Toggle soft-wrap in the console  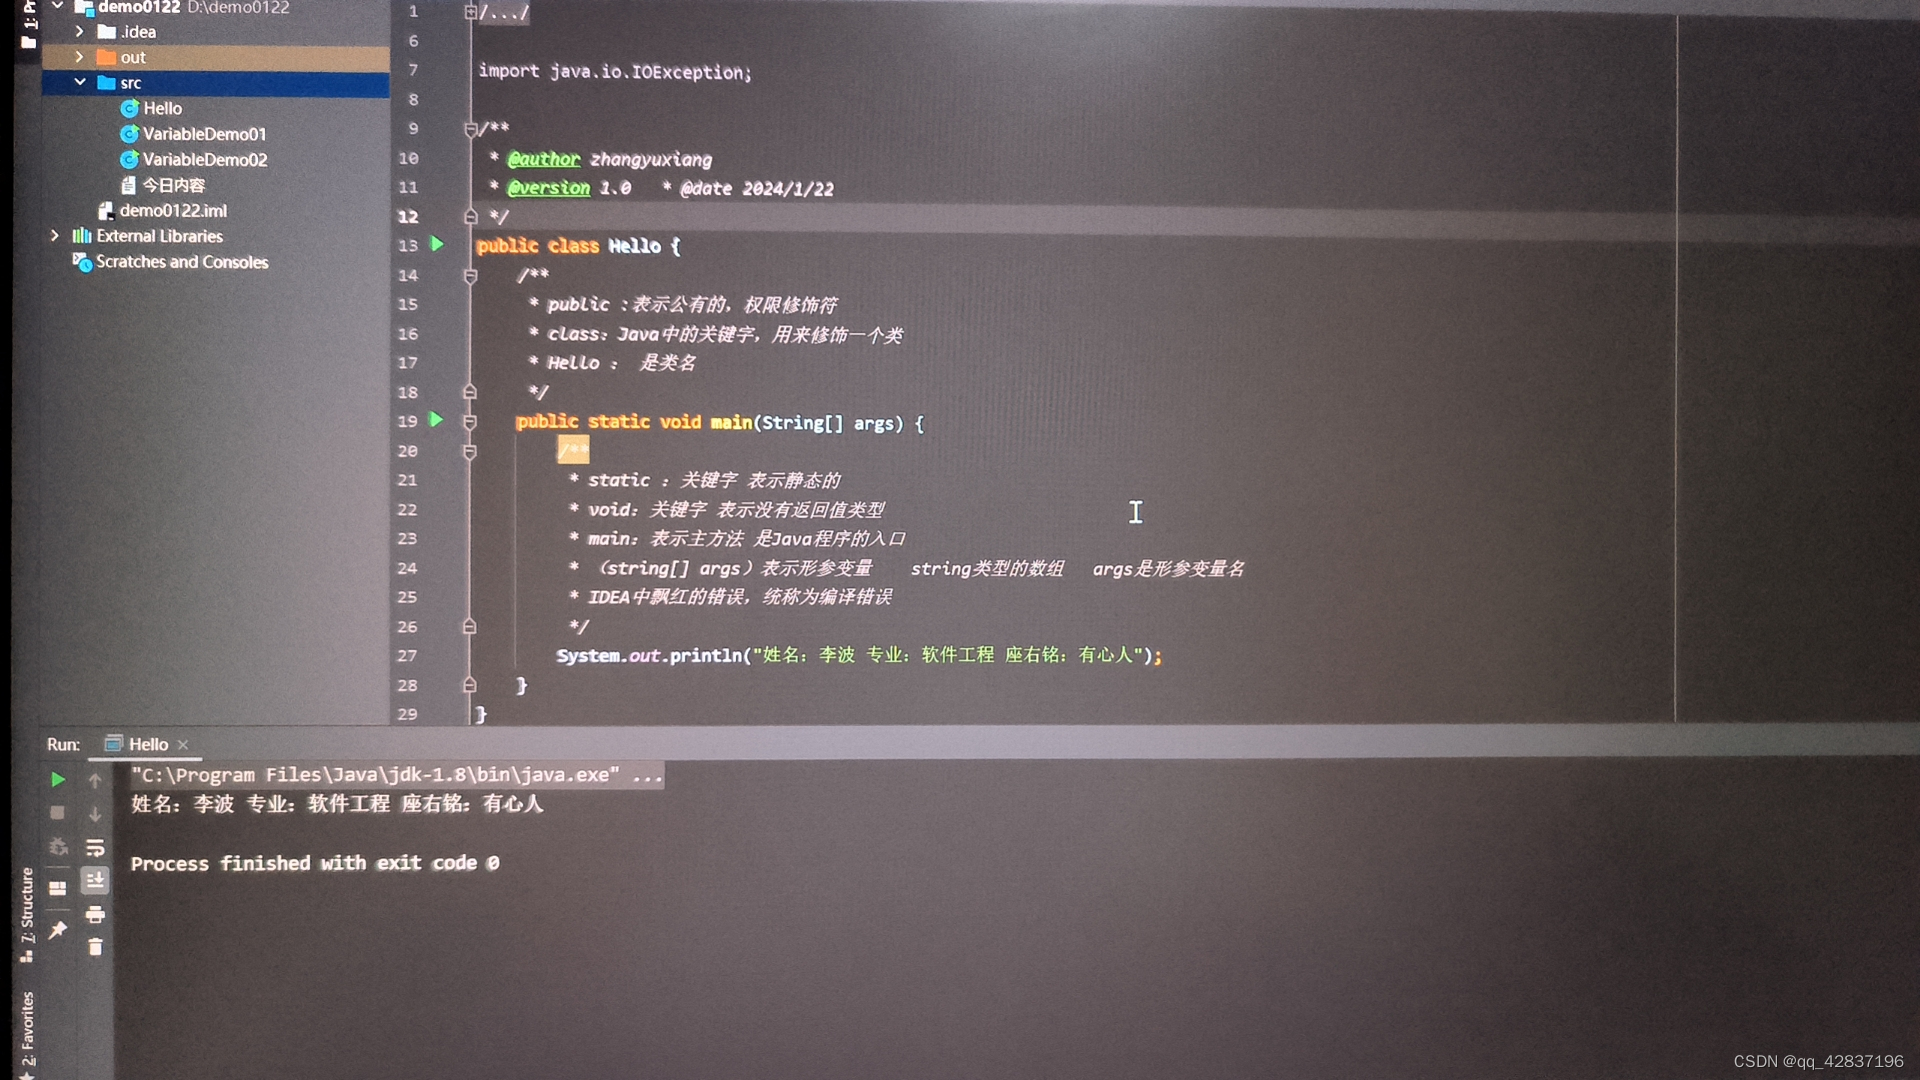(95, 848)
